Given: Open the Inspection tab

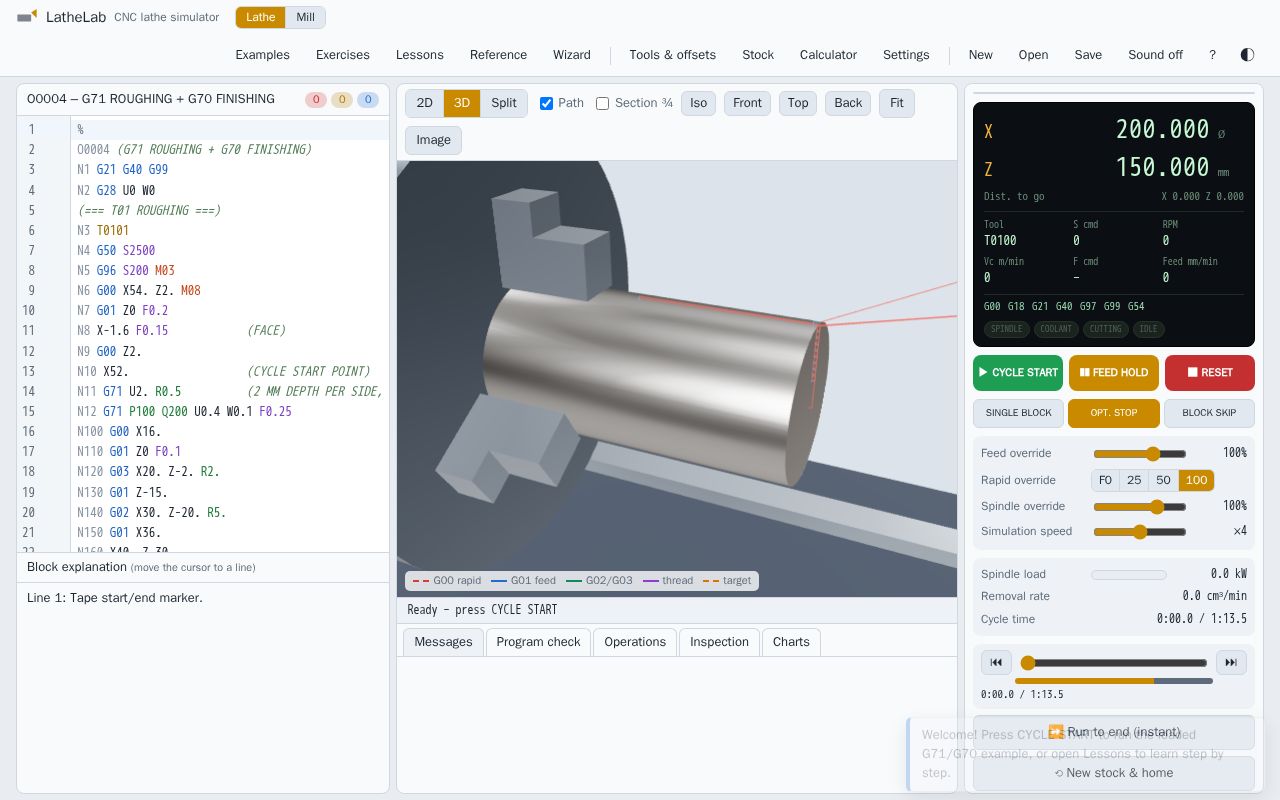Looking at the screenshot, I should (719, 642).
